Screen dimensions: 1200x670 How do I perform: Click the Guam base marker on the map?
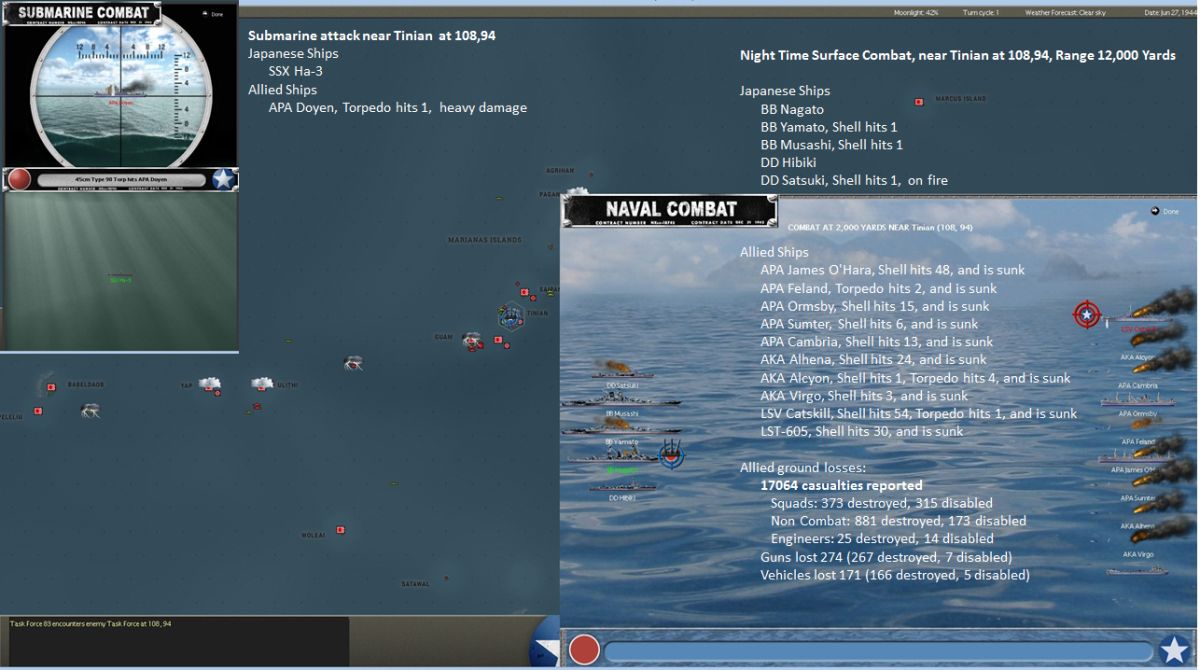pos(473,342)
